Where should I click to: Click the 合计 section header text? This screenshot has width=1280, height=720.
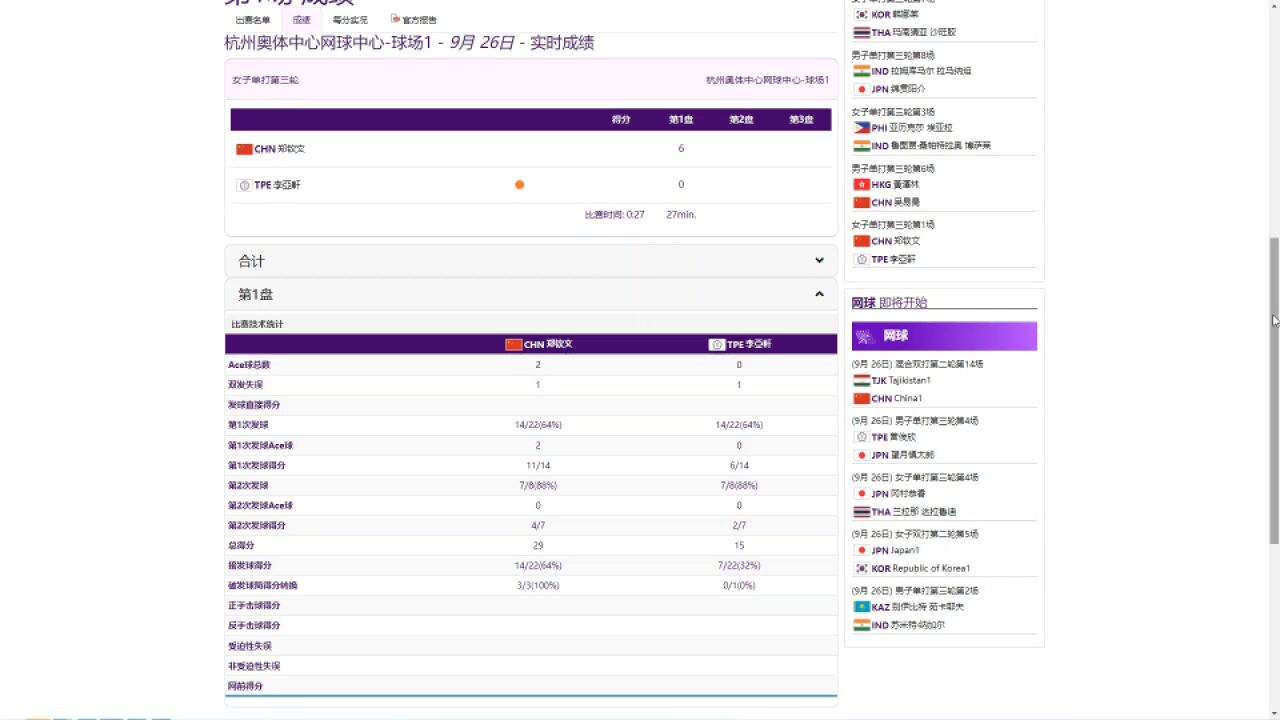pyautogui.click(x=251, y=261)
